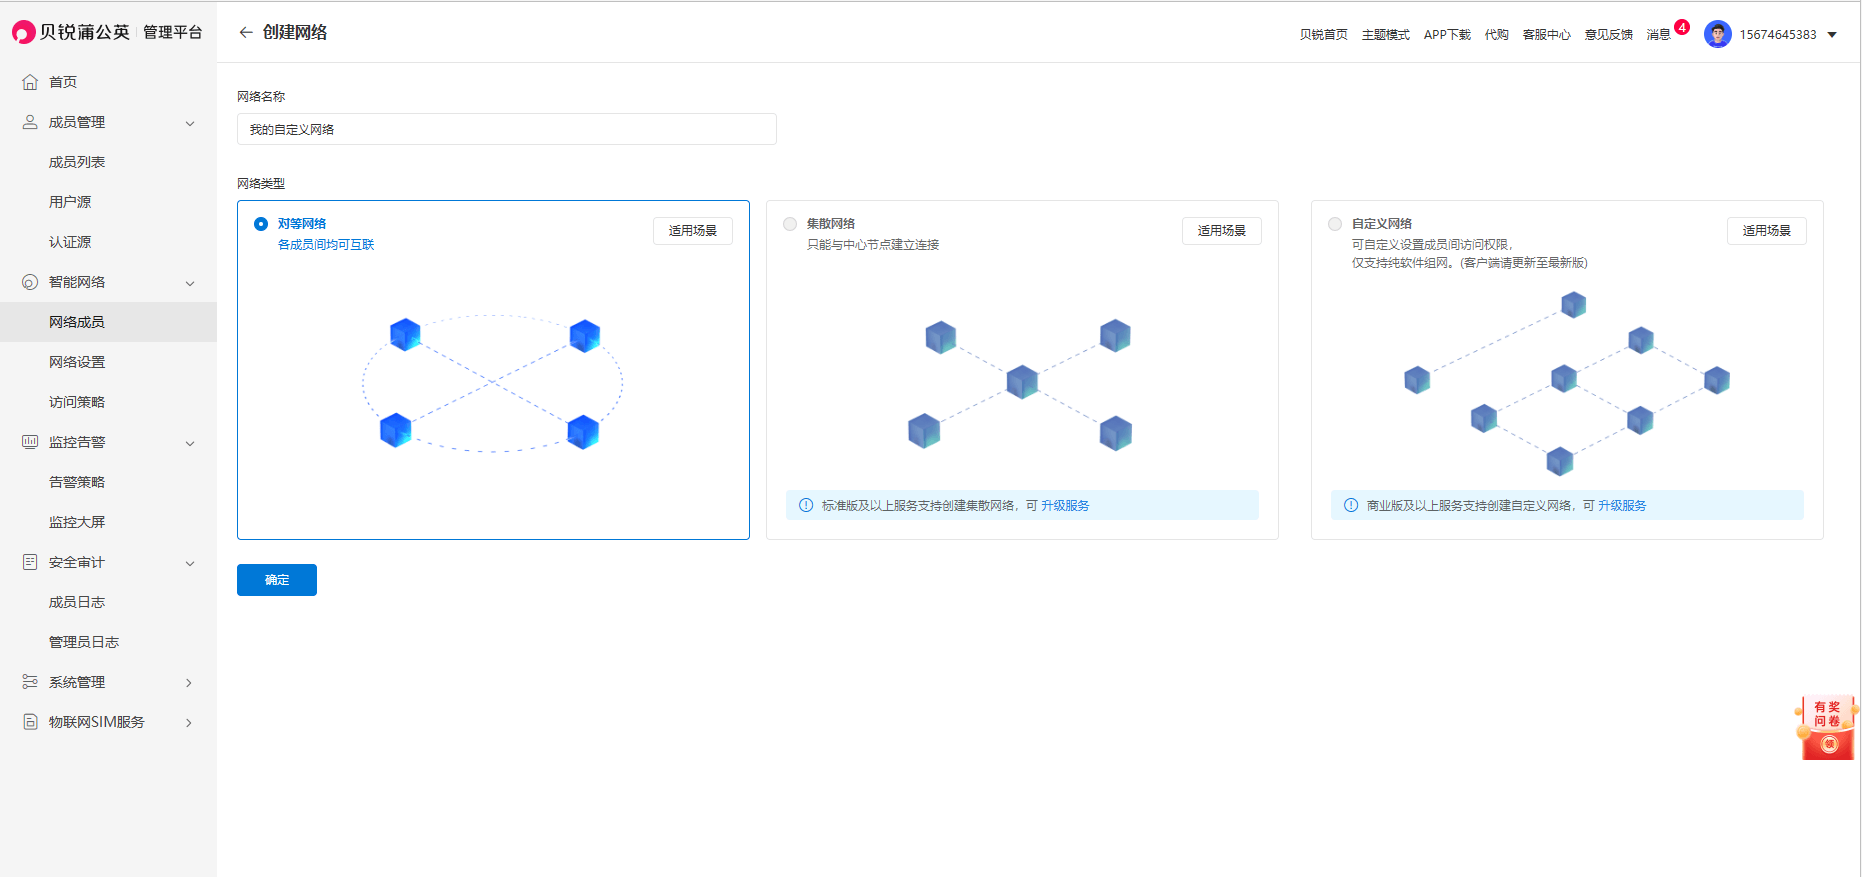Image resolution: width=1862 pixels, height=877 pixels.
Task: Open the account dropdown next to 15674645383
Action: pyautogui.click(x=1832, y=35)
